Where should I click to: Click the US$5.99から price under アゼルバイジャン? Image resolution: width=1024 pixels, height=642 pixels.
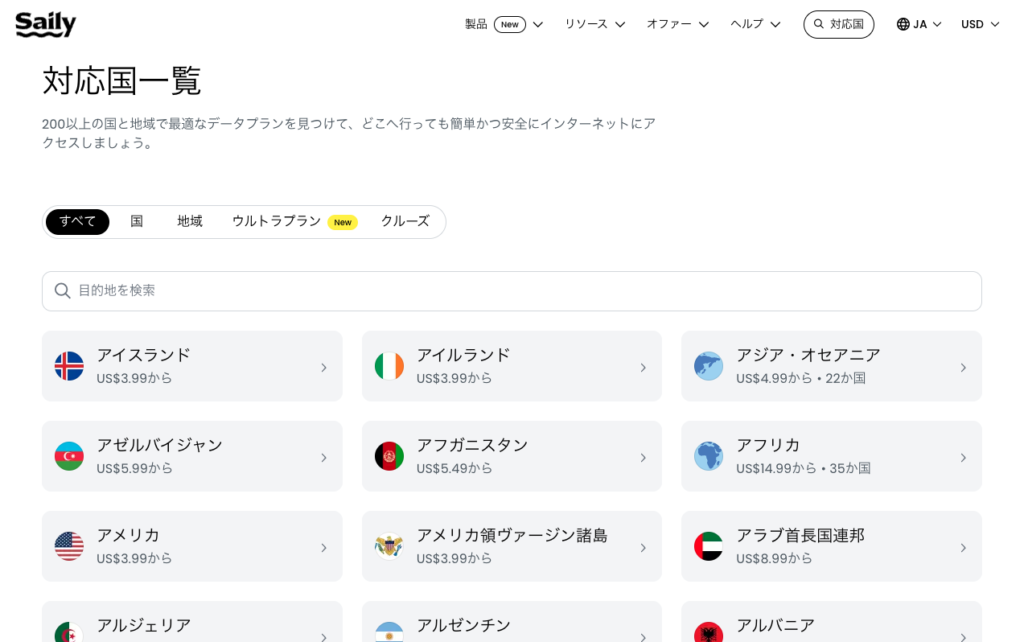(x=135, y=468)
